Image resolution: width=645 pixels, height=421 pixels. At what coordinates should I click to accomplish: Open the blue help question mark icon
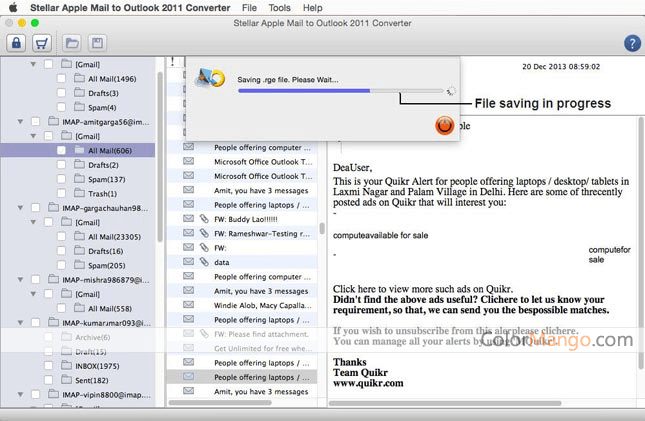pos(632,43)
